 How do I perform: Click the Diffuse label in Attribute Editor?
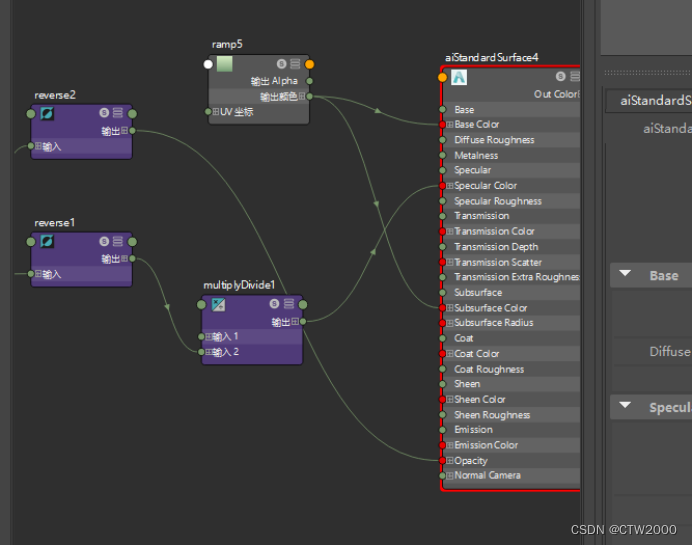(x=670, y=352)
